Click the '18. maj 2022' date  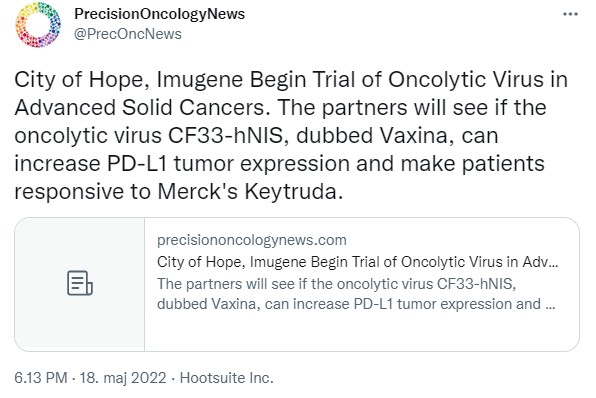point(123,378)
